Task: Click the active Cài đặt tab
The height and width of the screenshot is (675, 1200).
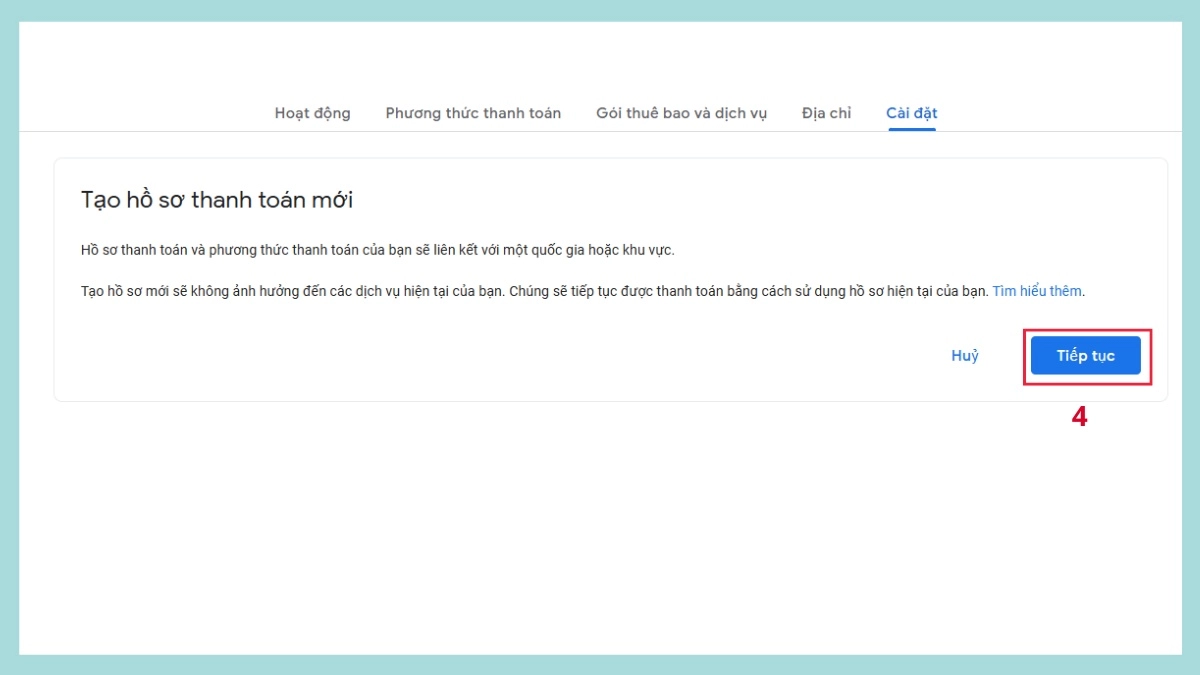Action: (911, 113)
